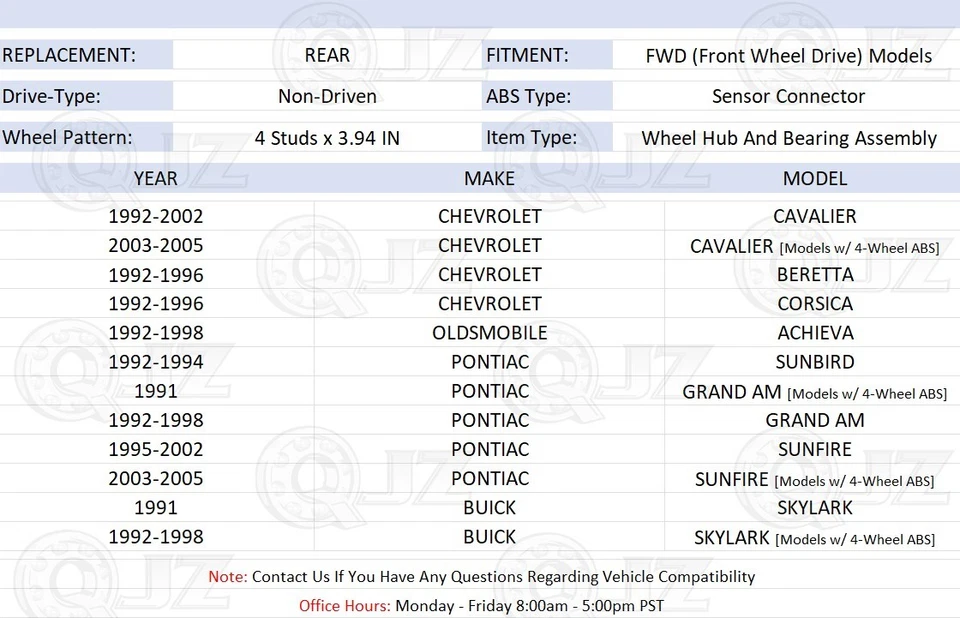Select the SKYLARK model without ABS note
This screenshot has height=618, width=960.
(814, 508)
